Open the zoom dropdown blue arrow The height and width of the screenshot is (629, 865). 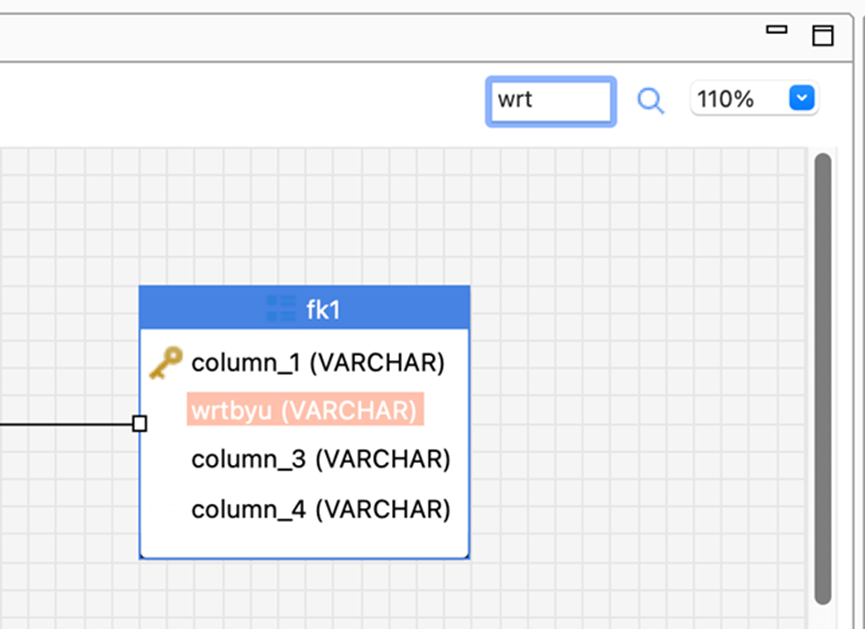pos(802,98)
